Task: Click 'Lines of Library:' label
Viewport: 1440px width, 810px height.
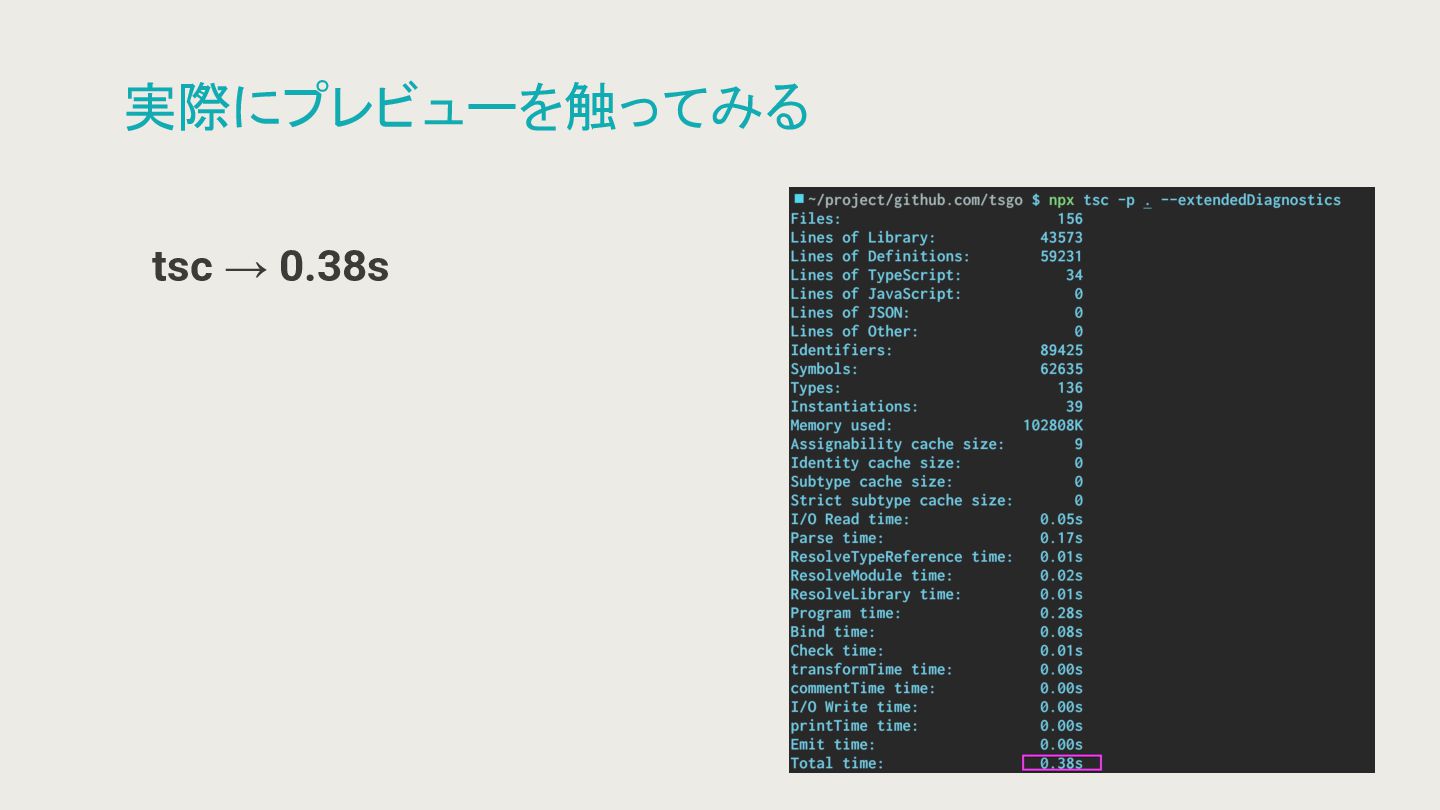Action: 863,238
